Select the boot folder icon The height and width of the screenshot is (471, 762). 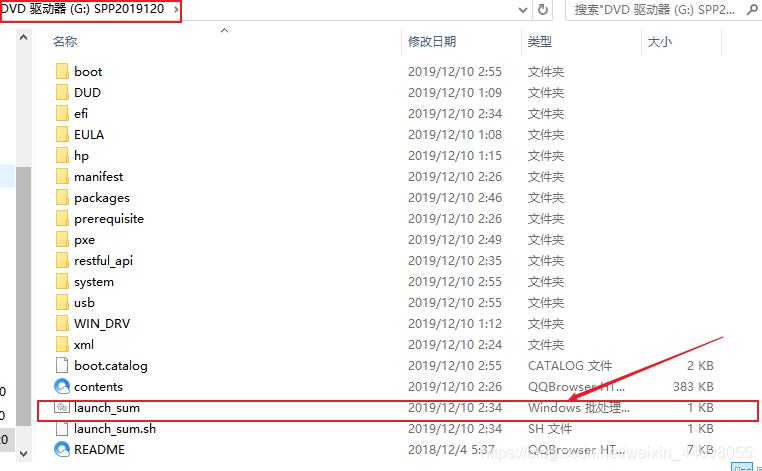(x=62, y=71)
